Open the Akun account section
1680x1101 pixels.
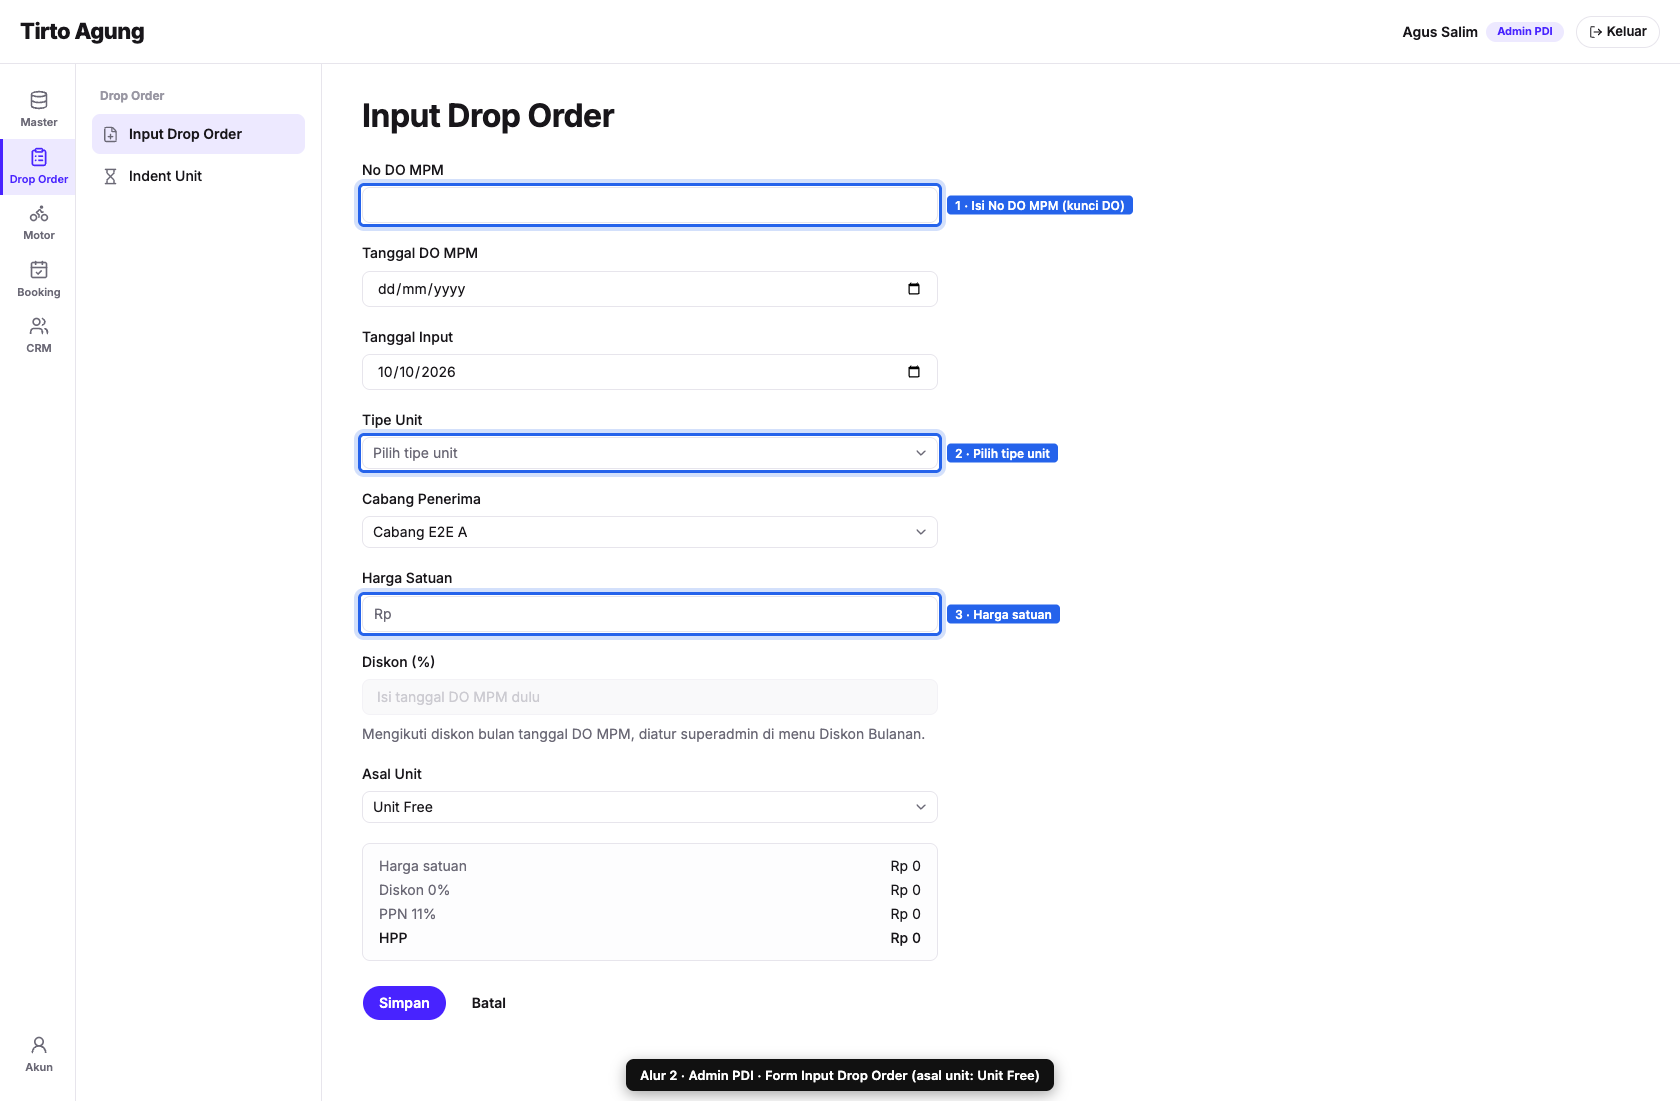pyautogui.click(x=38, y=1055)
